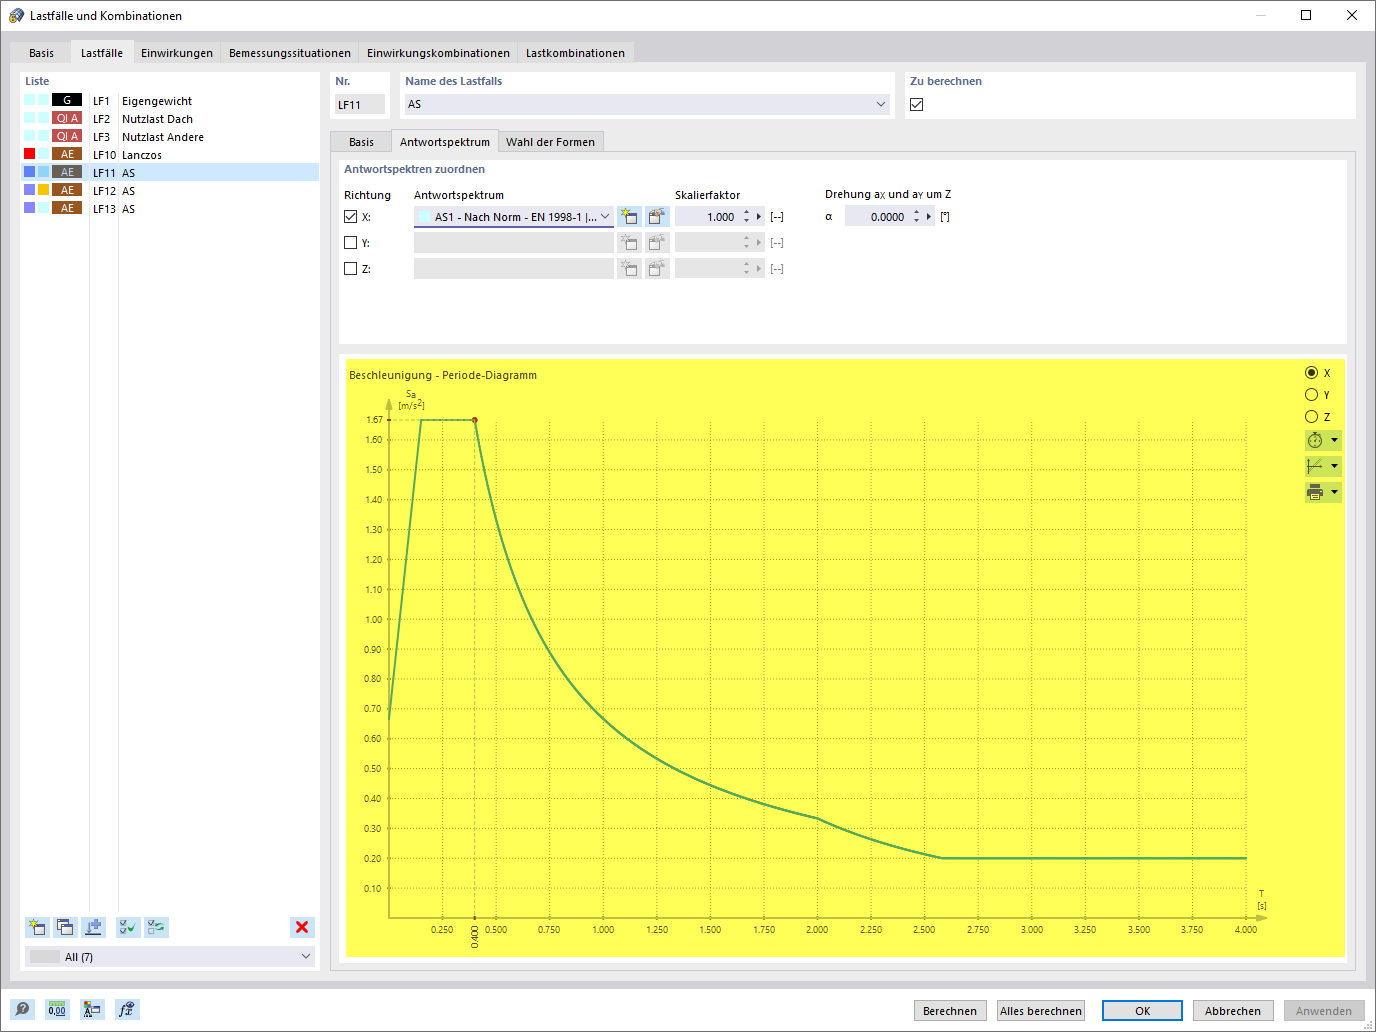The height and width of the screenshot is (1032, 1376).
Task: Expand the 'All (7)' filter dropdown
Action: coord(306,957)
